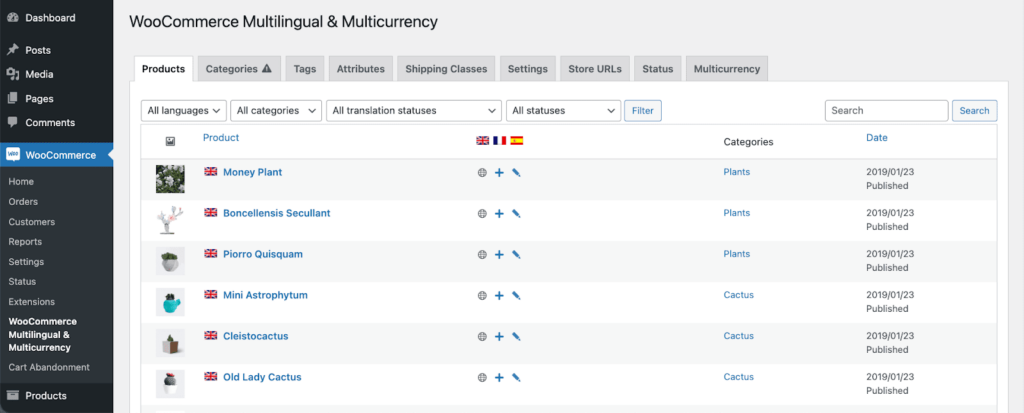Click the Cleistocactus thumbnail
The image size is (1024, 413).
click(170, 343)
